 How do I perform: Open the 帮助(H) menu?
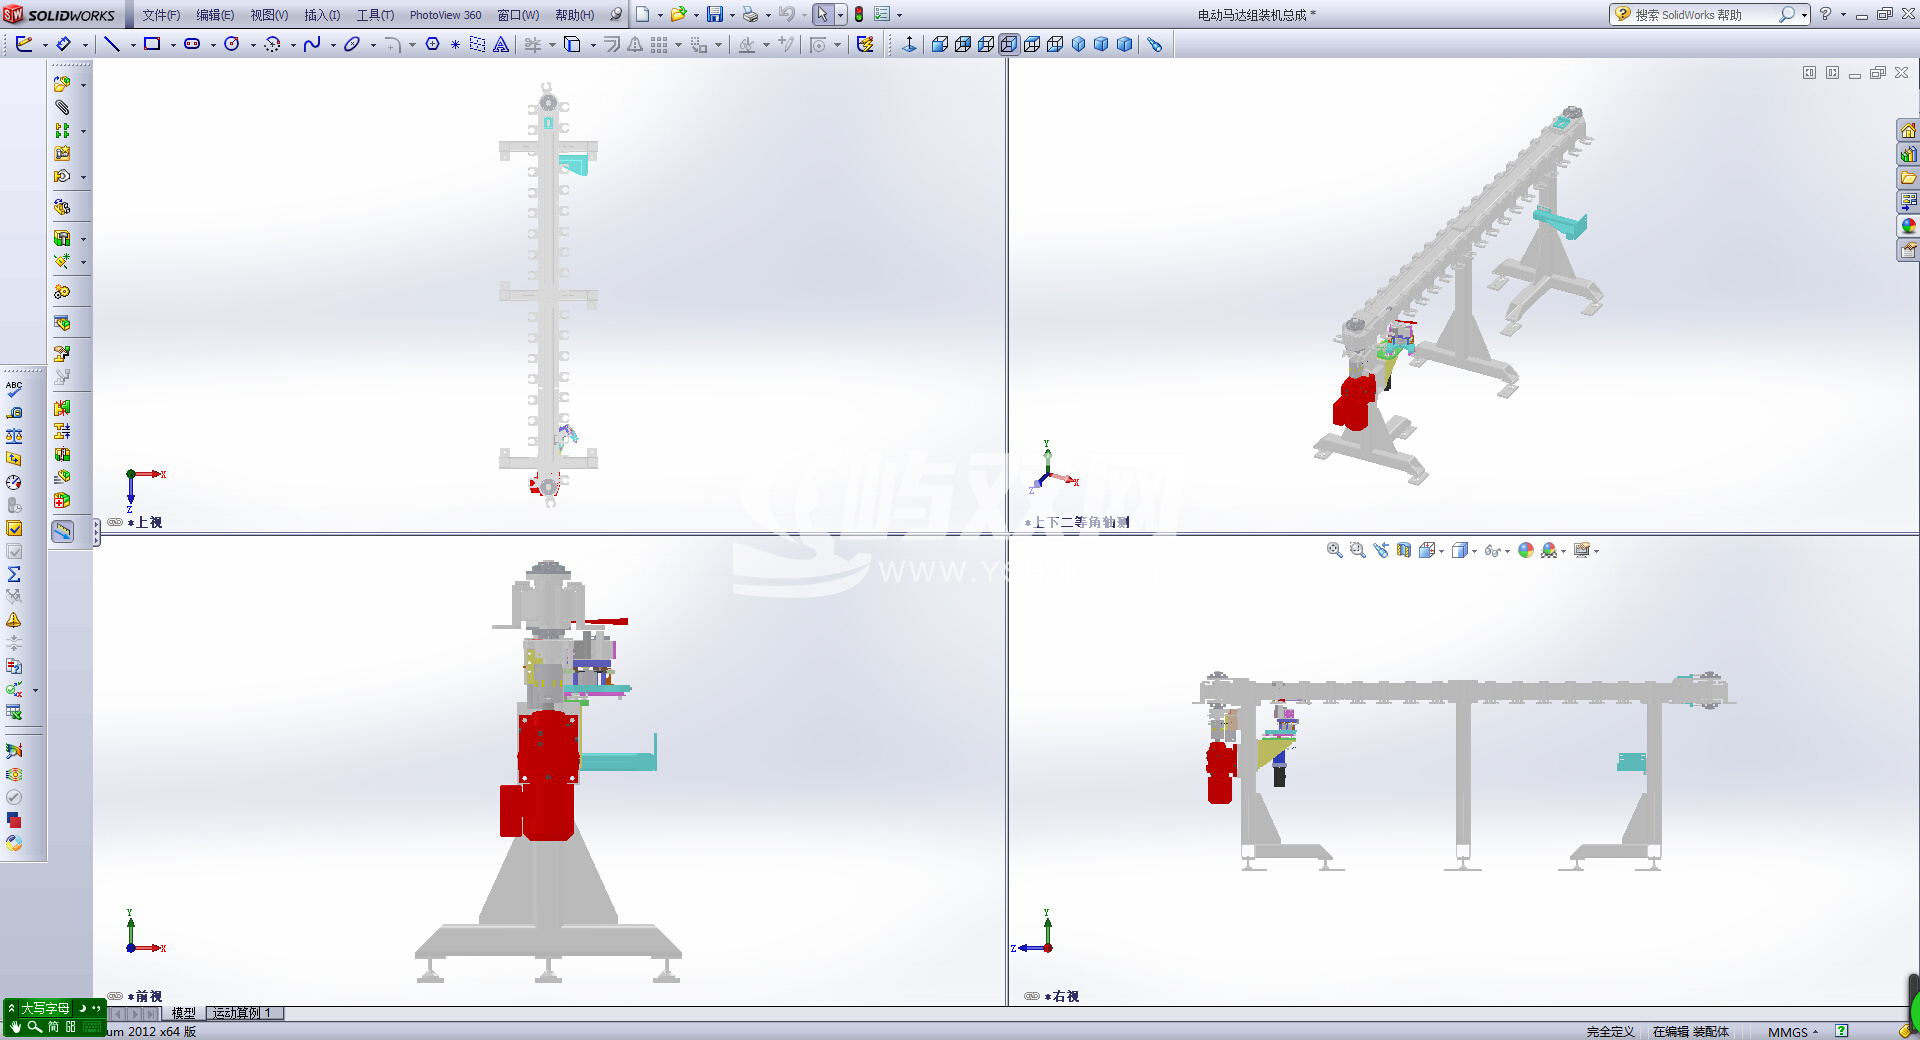(x=574, y=15)
